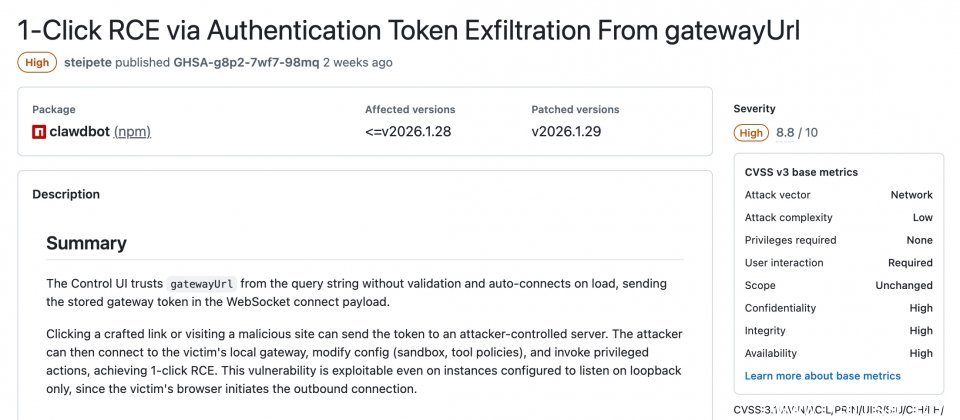Click the 8.8 / 10 severity score
The image size is (960, 420).
click(797, 132)
